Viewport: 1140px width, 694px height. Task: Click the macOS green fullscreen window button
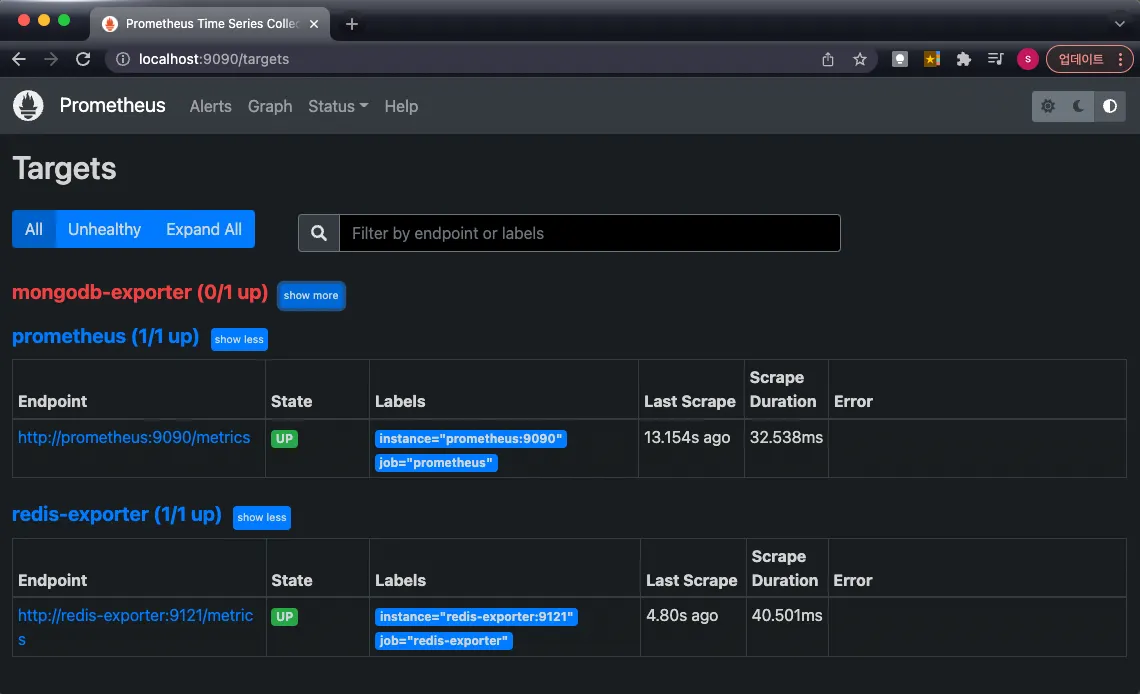[x=64, y=20]
